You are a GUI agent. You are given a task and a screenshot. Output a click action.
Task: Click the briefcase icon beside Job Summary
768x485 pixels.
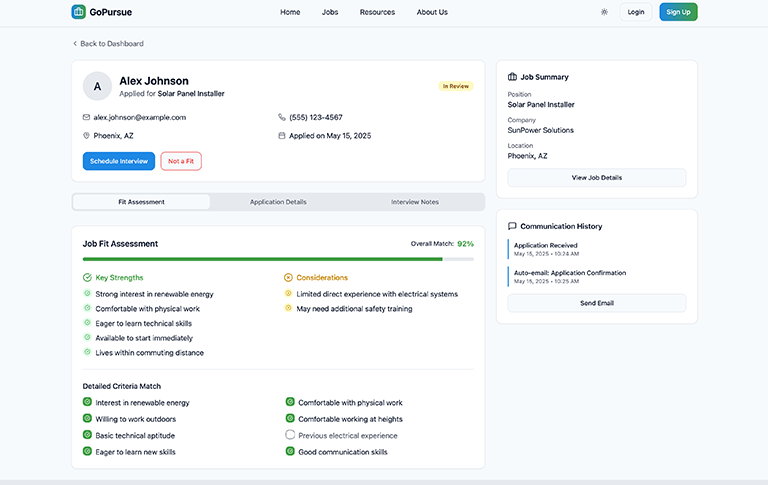pos(512,77)
